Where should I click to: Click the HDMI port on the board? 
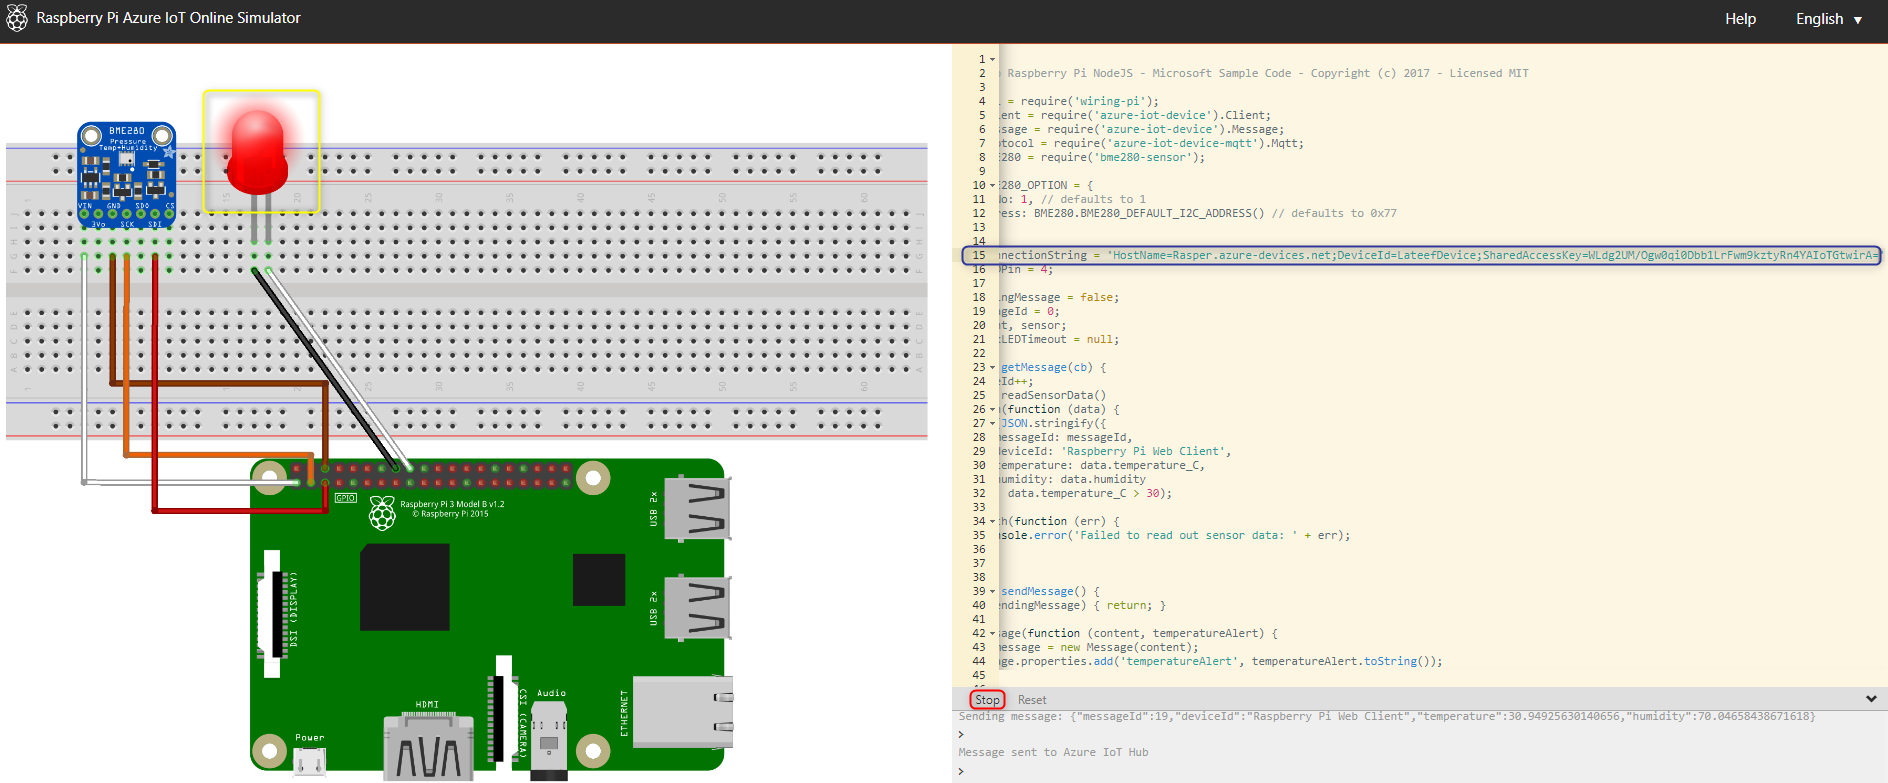[x=428, y=745]
